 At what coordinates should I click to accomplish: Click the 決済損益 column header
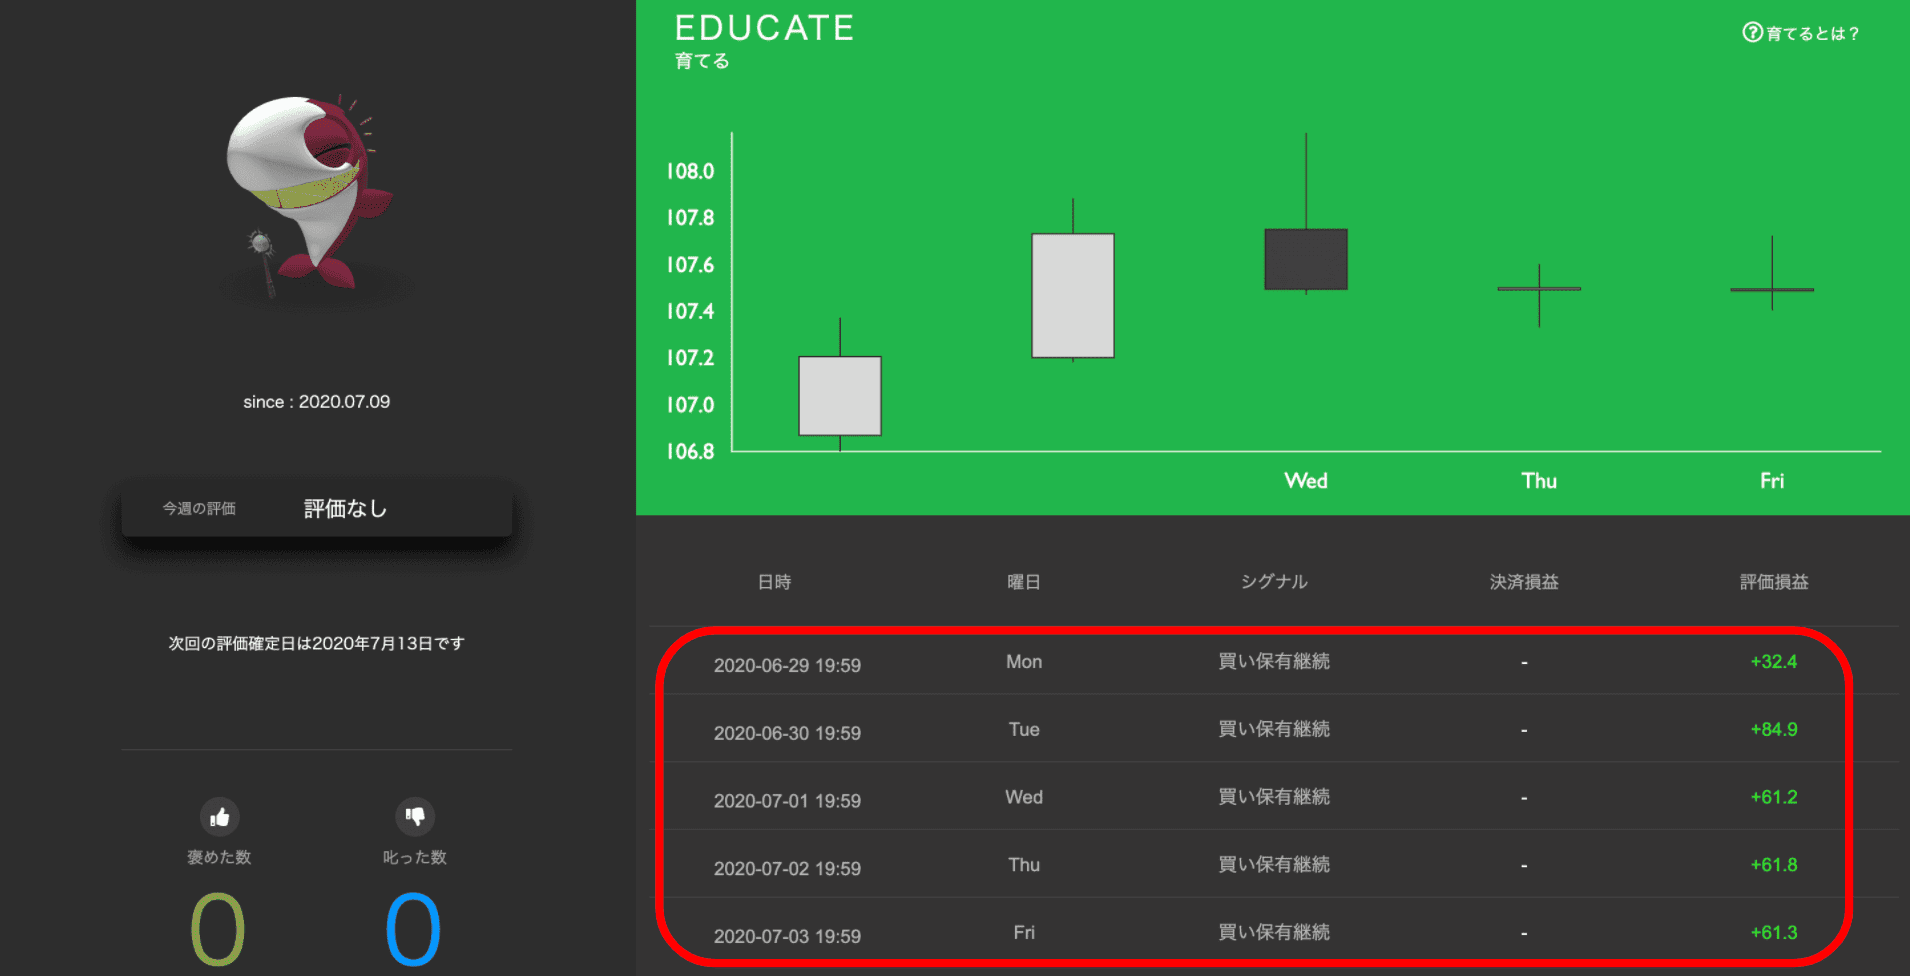point(1524,582)
